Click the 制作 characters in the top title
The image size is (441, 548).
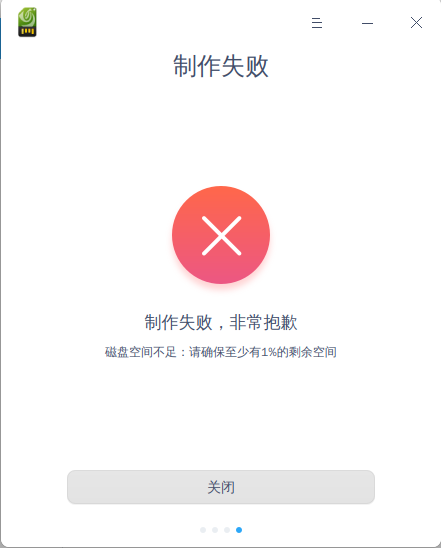point(197,66)
